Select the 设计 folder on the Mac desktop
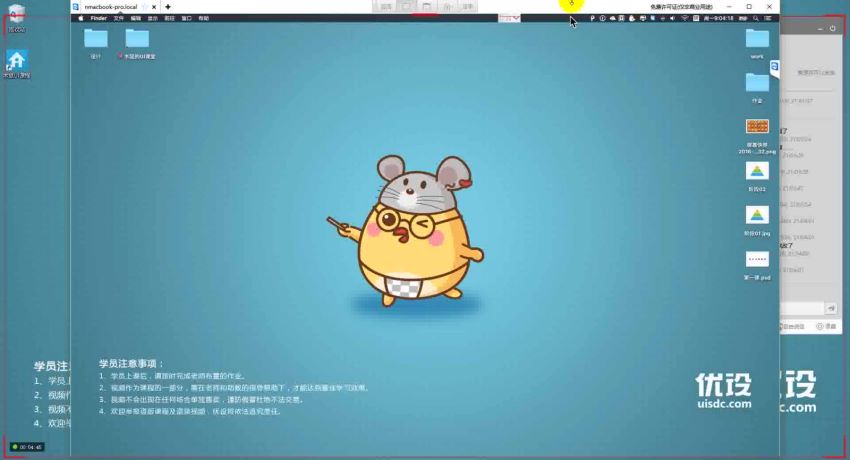 click(x=96, y=43)
